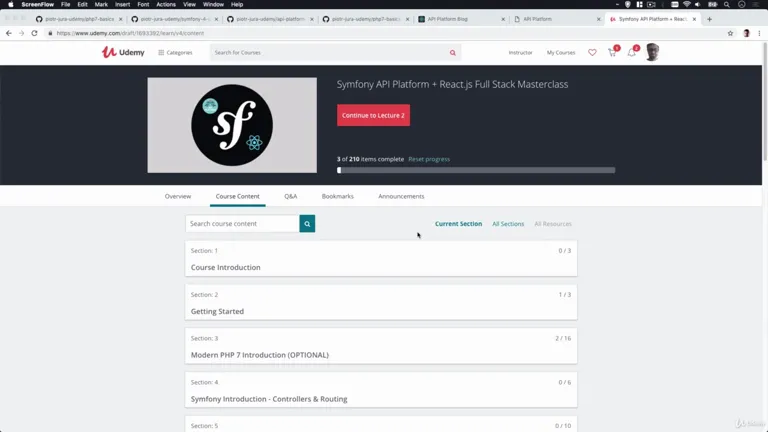Viewport: 768px width, 432px height.
Task: Expand Section 3 Modern PHP 7 Introduction
Action: (381, 346)
